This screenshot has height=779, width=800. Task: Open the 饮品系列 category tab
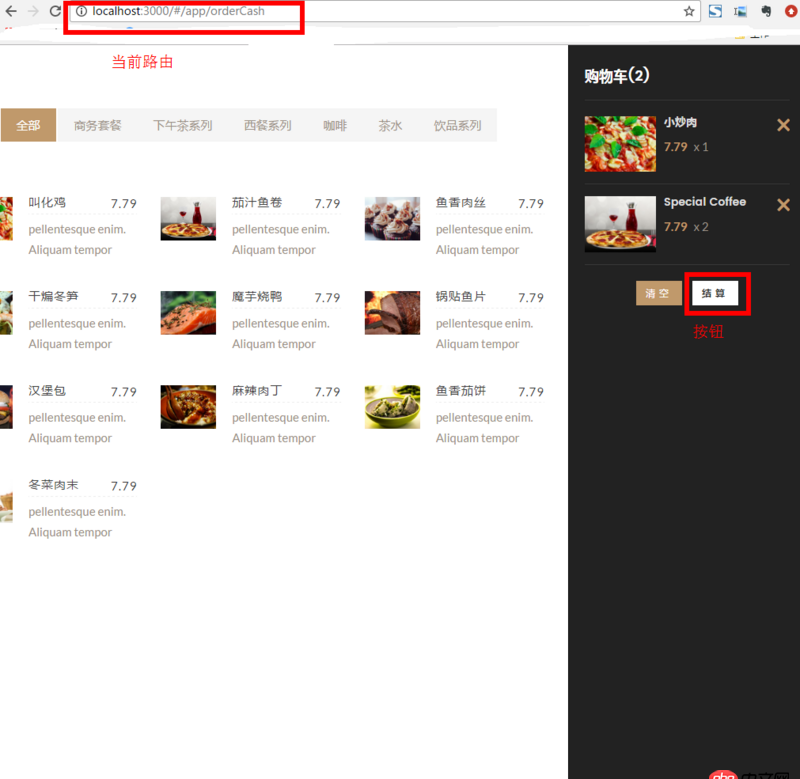tap(458, 124)
